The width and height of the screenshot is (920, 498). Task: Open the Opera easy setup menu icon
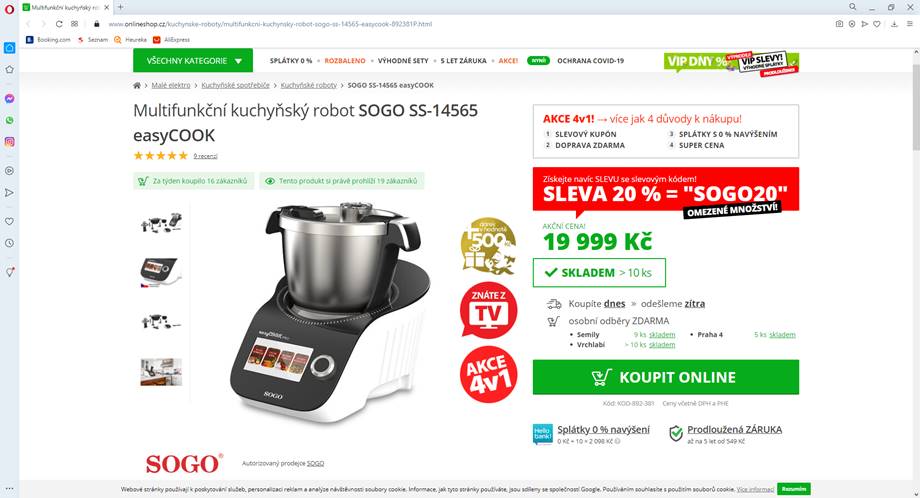coord(910,24)
